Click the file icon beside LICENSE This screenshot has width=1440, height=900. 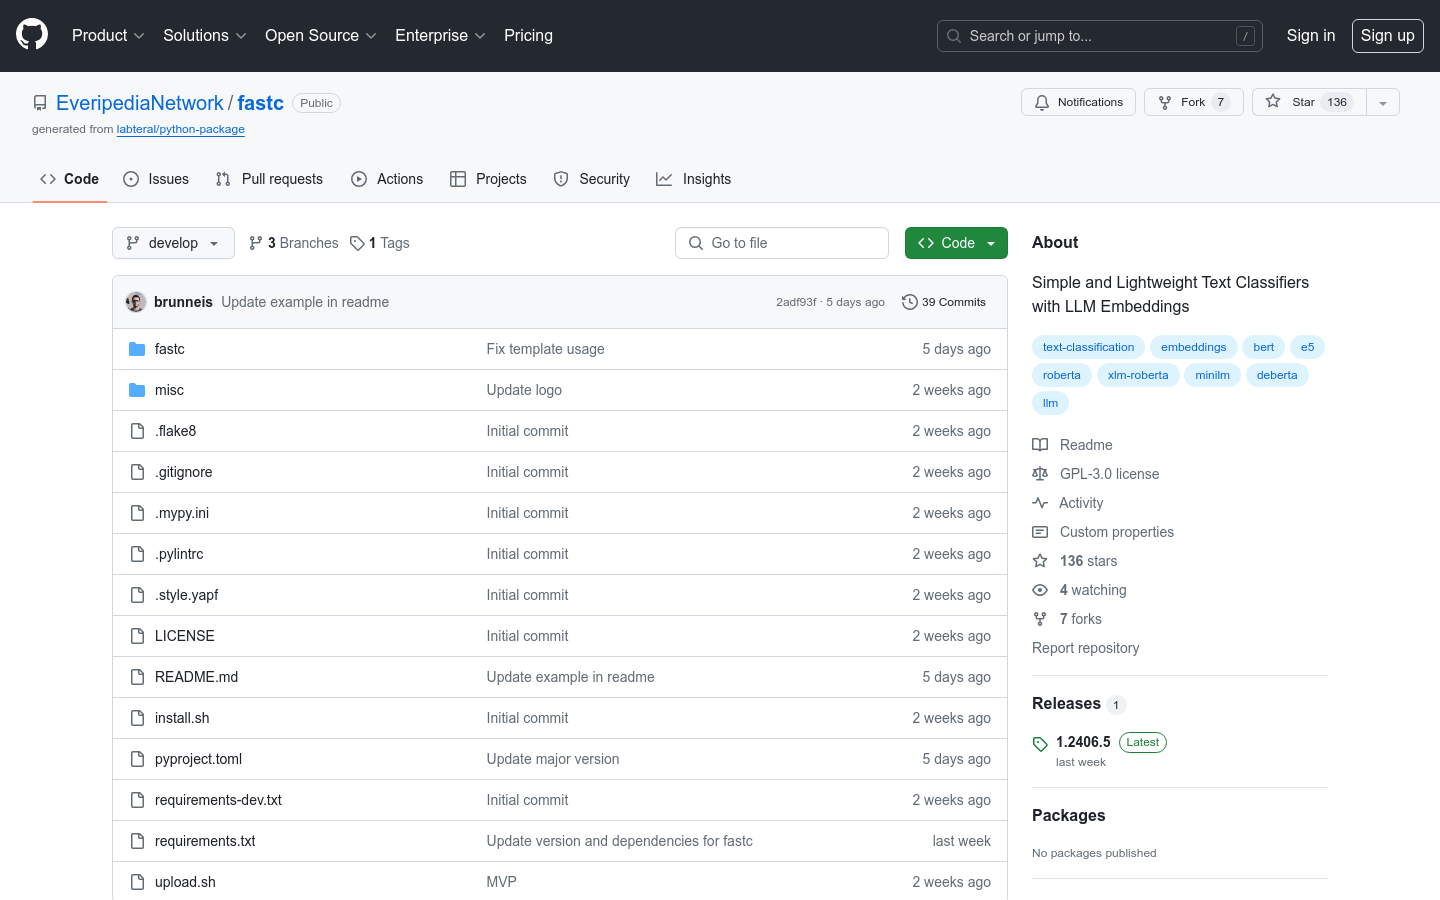[137, 636]
